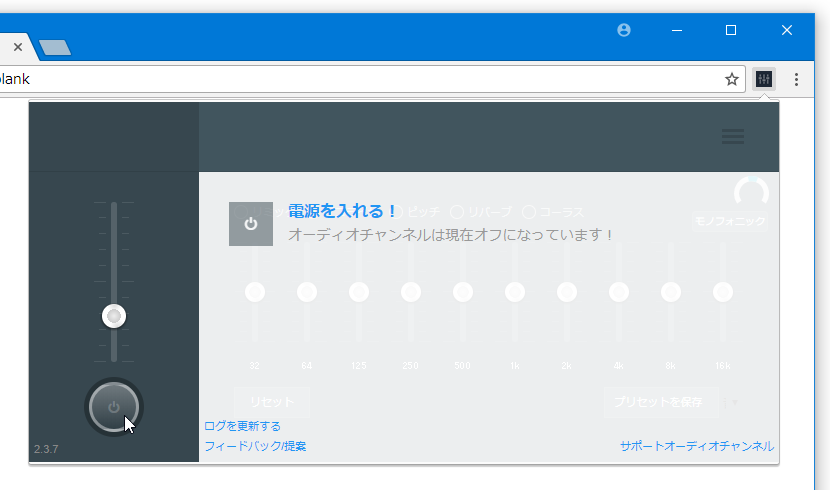
Task: Click the オーディオチャンネルは現在オフになっています！ message
Action: (450, 234)
